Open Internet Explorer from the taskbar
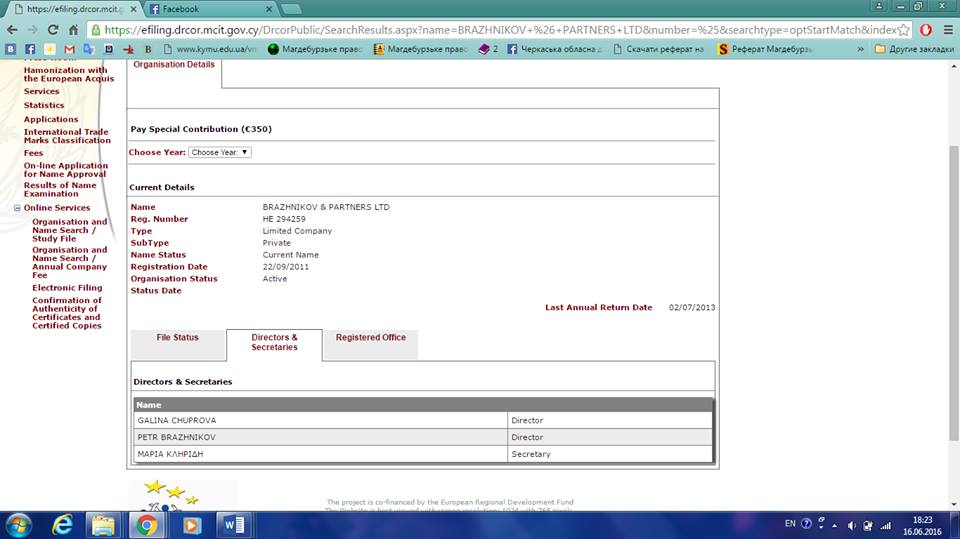The image size is (960, 539). click(62, 525)
